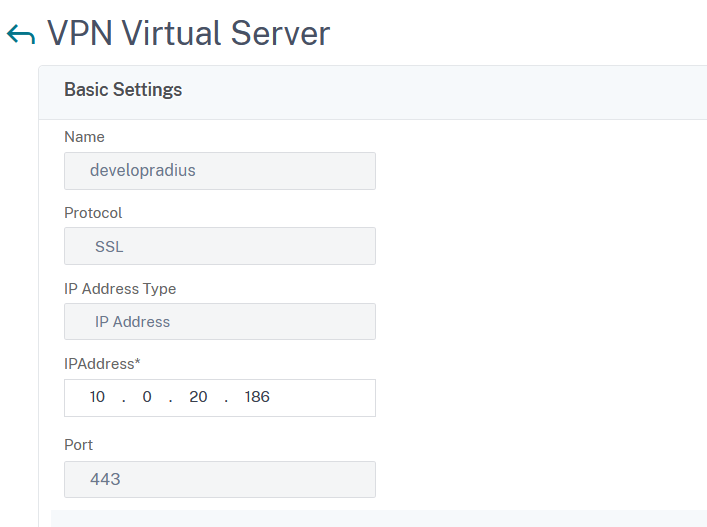Click the IPAddress* required field label
Image resolution: width=707 pixels, height=527 pixels.
point(101,365)
